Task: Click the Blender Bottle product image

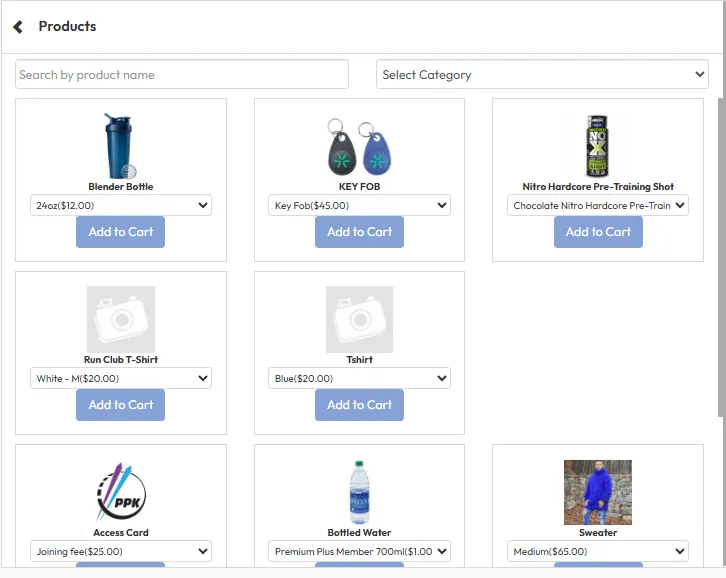Action: (x=121, y=146)
